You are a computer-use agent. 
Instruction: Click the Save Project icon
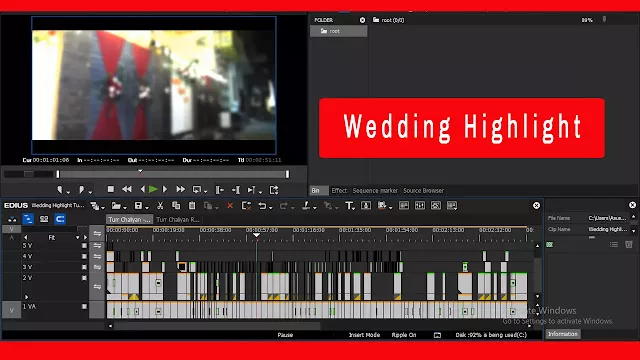[138, 206]
